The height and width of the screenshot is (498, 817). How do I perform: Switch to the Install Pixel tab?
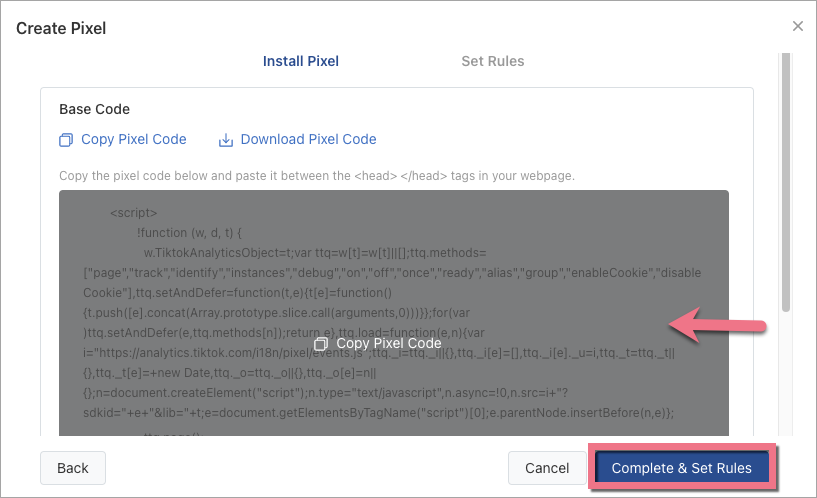click(x=300, y=61)
